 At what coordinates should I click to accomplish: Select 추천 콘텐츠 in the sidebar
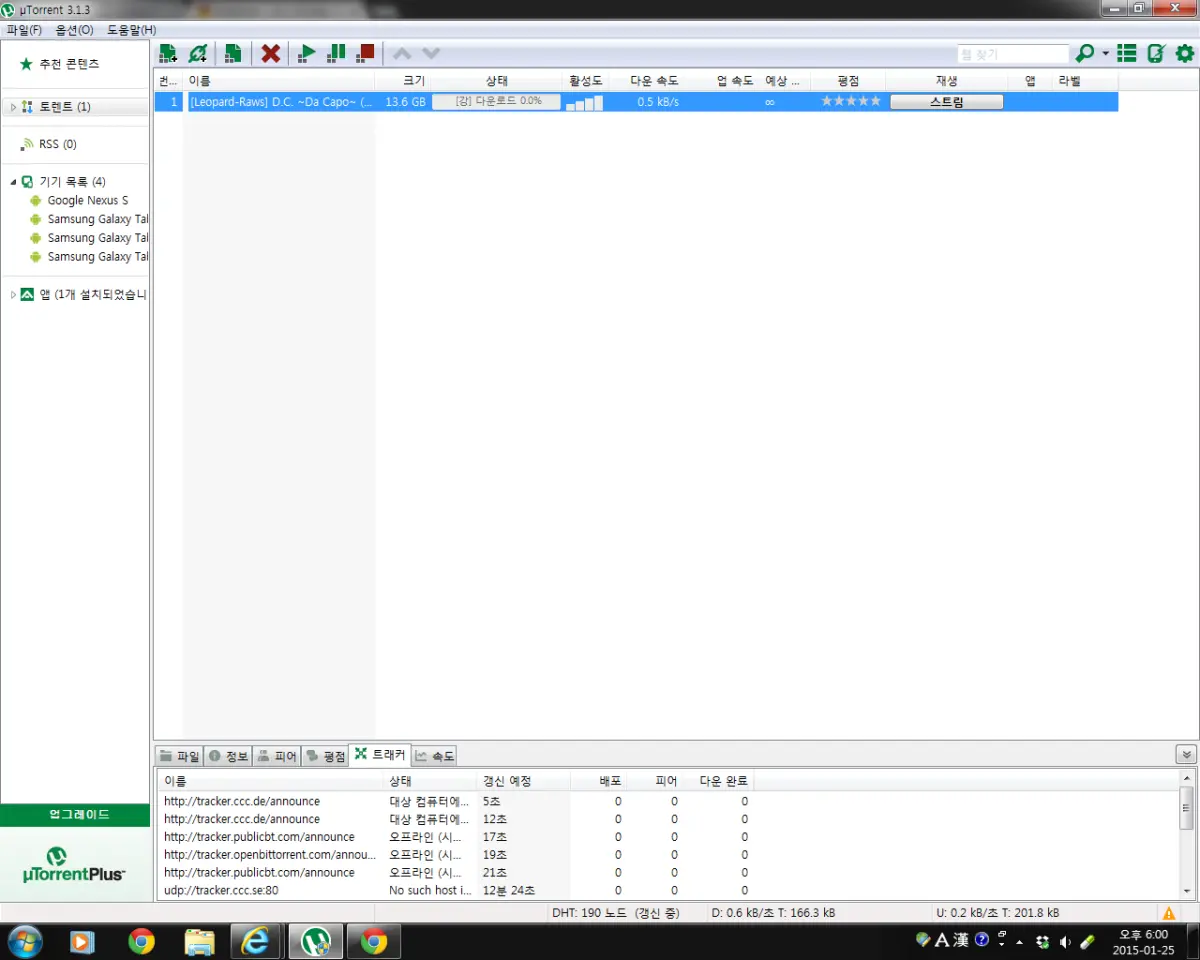pos(68,63)
